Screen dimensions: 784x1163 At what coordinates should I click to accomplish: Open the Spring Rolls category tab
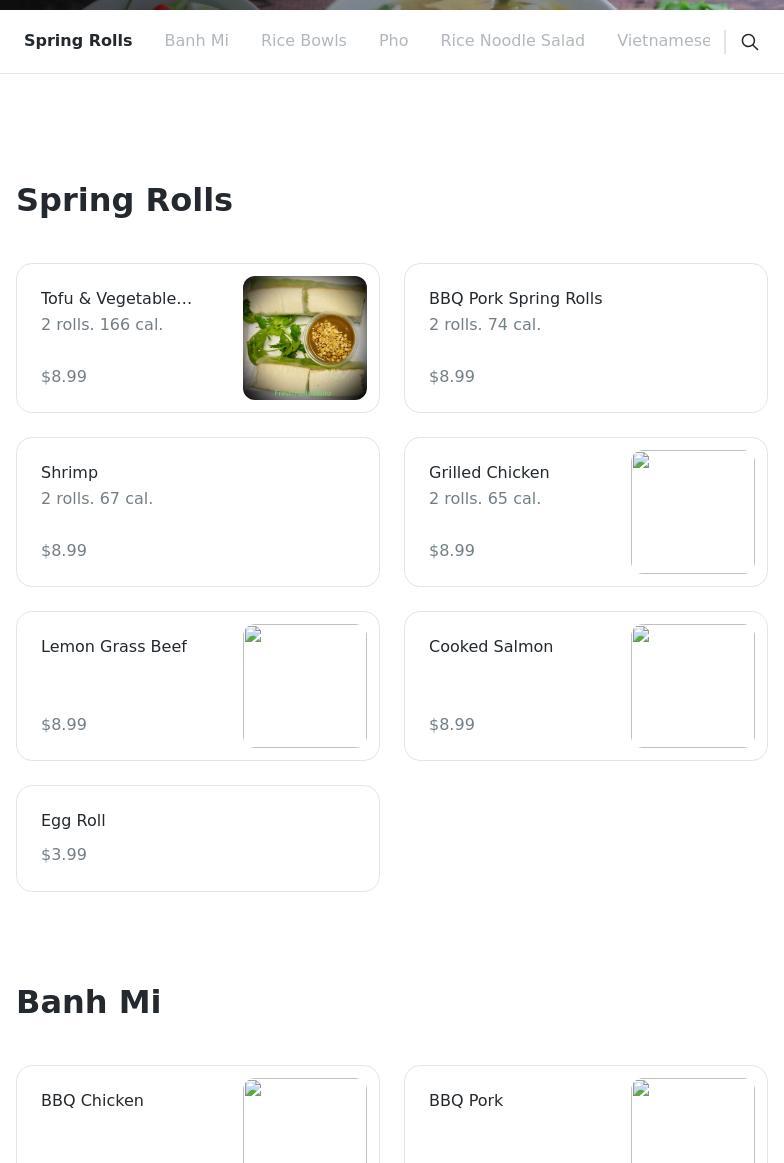click(78, 41)
